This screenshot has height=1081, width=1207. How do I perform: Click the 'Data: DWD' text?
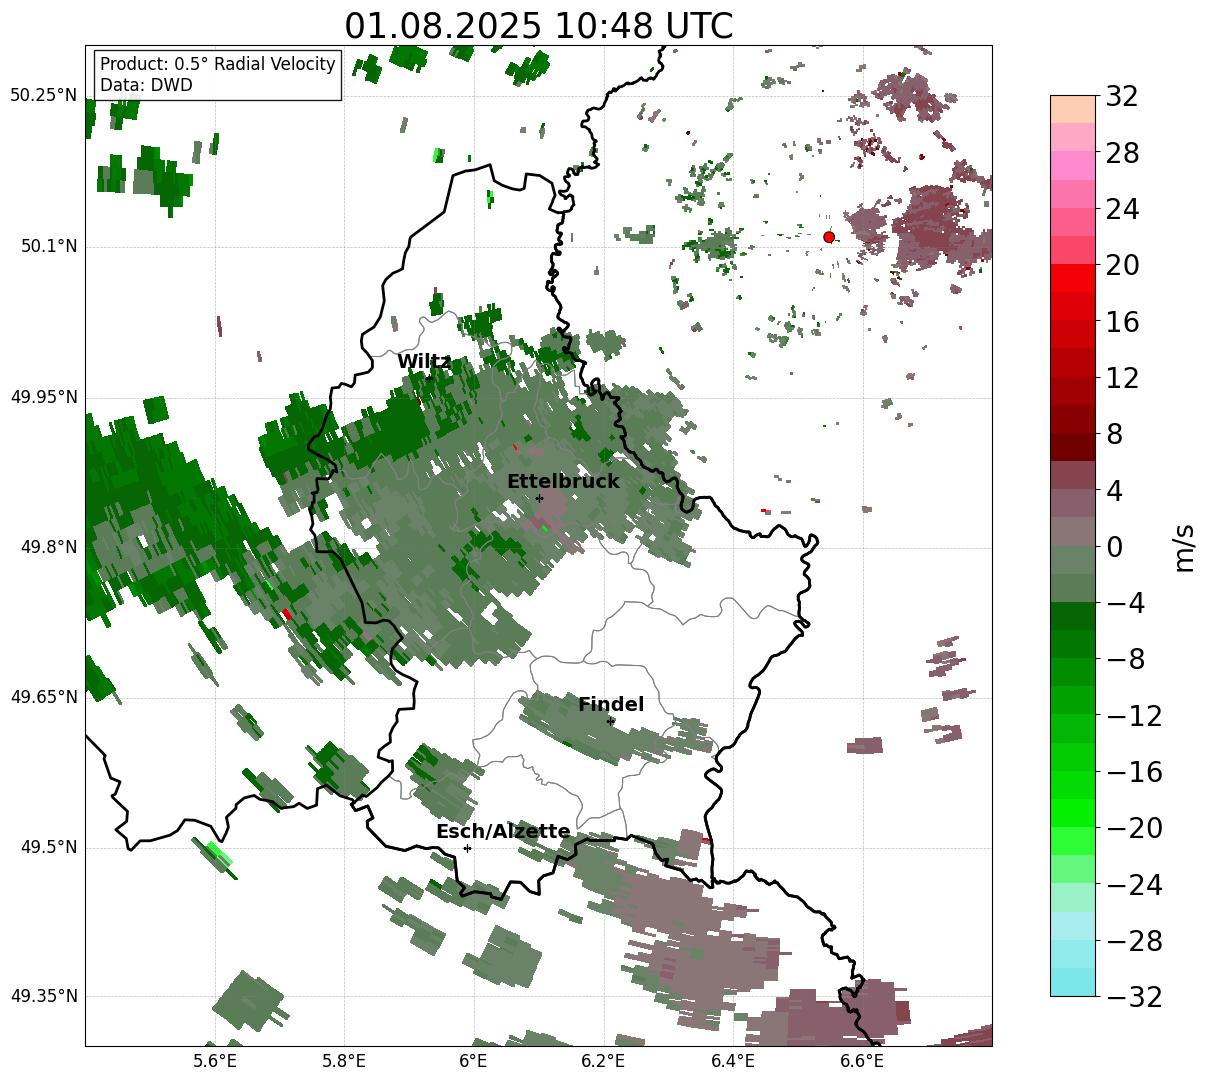[x=146, y=86]
